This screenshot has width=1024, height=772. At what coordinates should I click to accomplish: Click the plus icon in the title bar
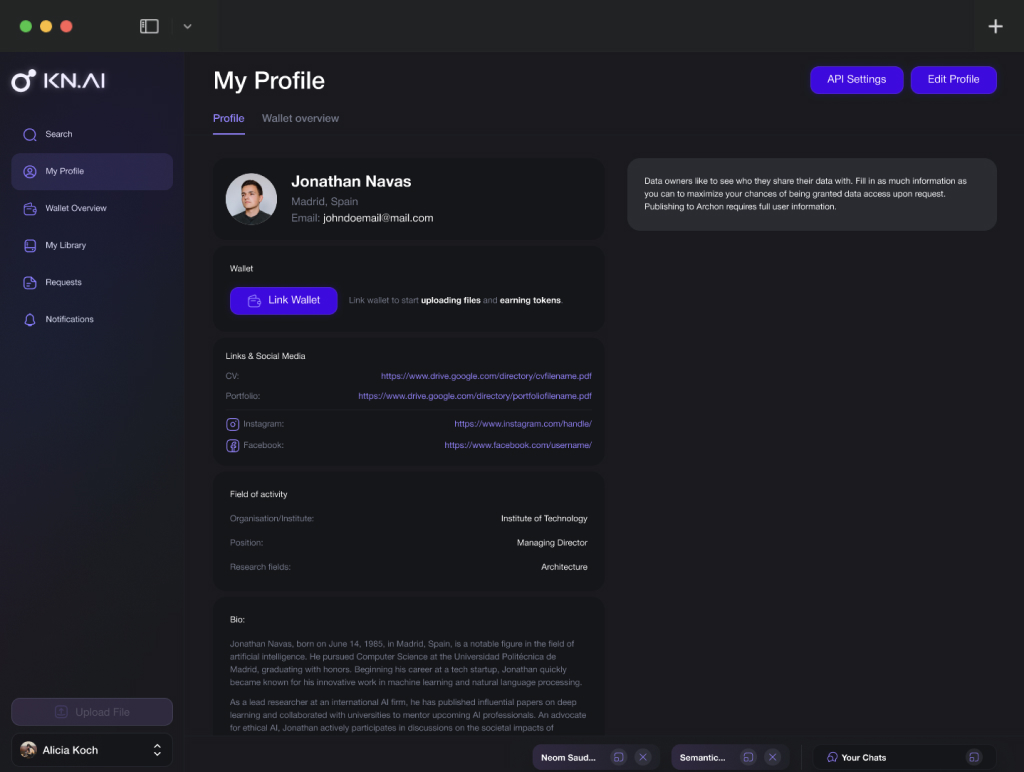coord(995,27)
